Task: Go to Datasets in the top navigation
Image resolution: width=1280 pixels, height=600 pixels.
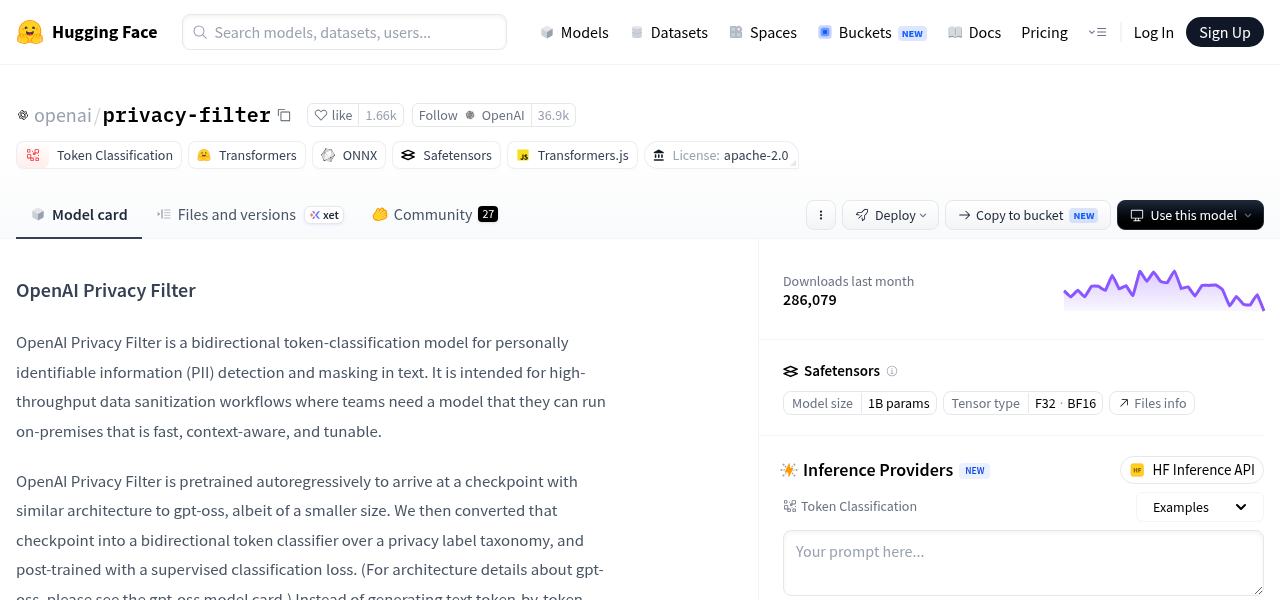Action: (x=669, y=32)
